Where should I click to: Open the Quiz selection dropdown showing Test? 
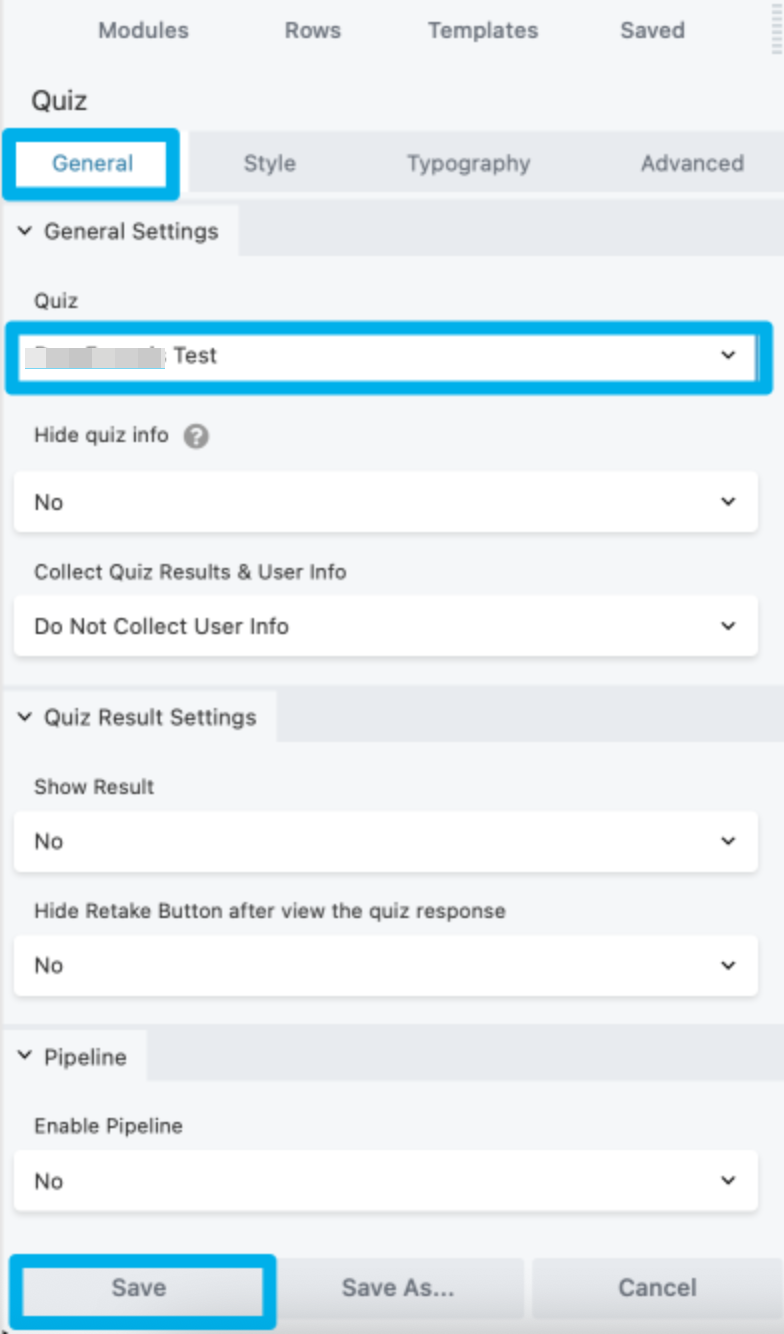[x=390, y=356]
